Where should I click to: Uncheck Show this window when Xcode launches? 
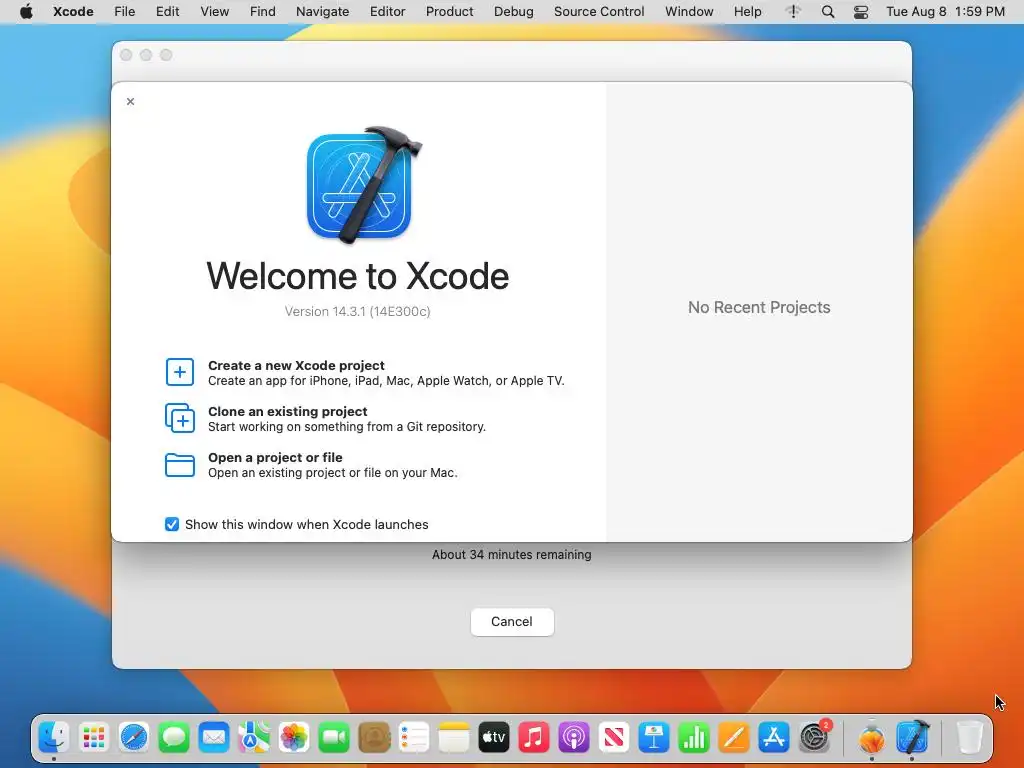[x=172, y=524]
